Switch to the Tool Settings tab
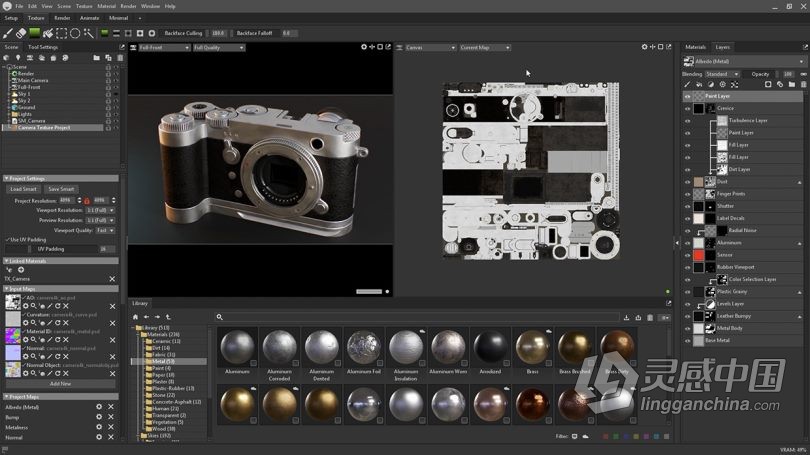This screenshot has height=455, width=810. (x=43, y=47)
